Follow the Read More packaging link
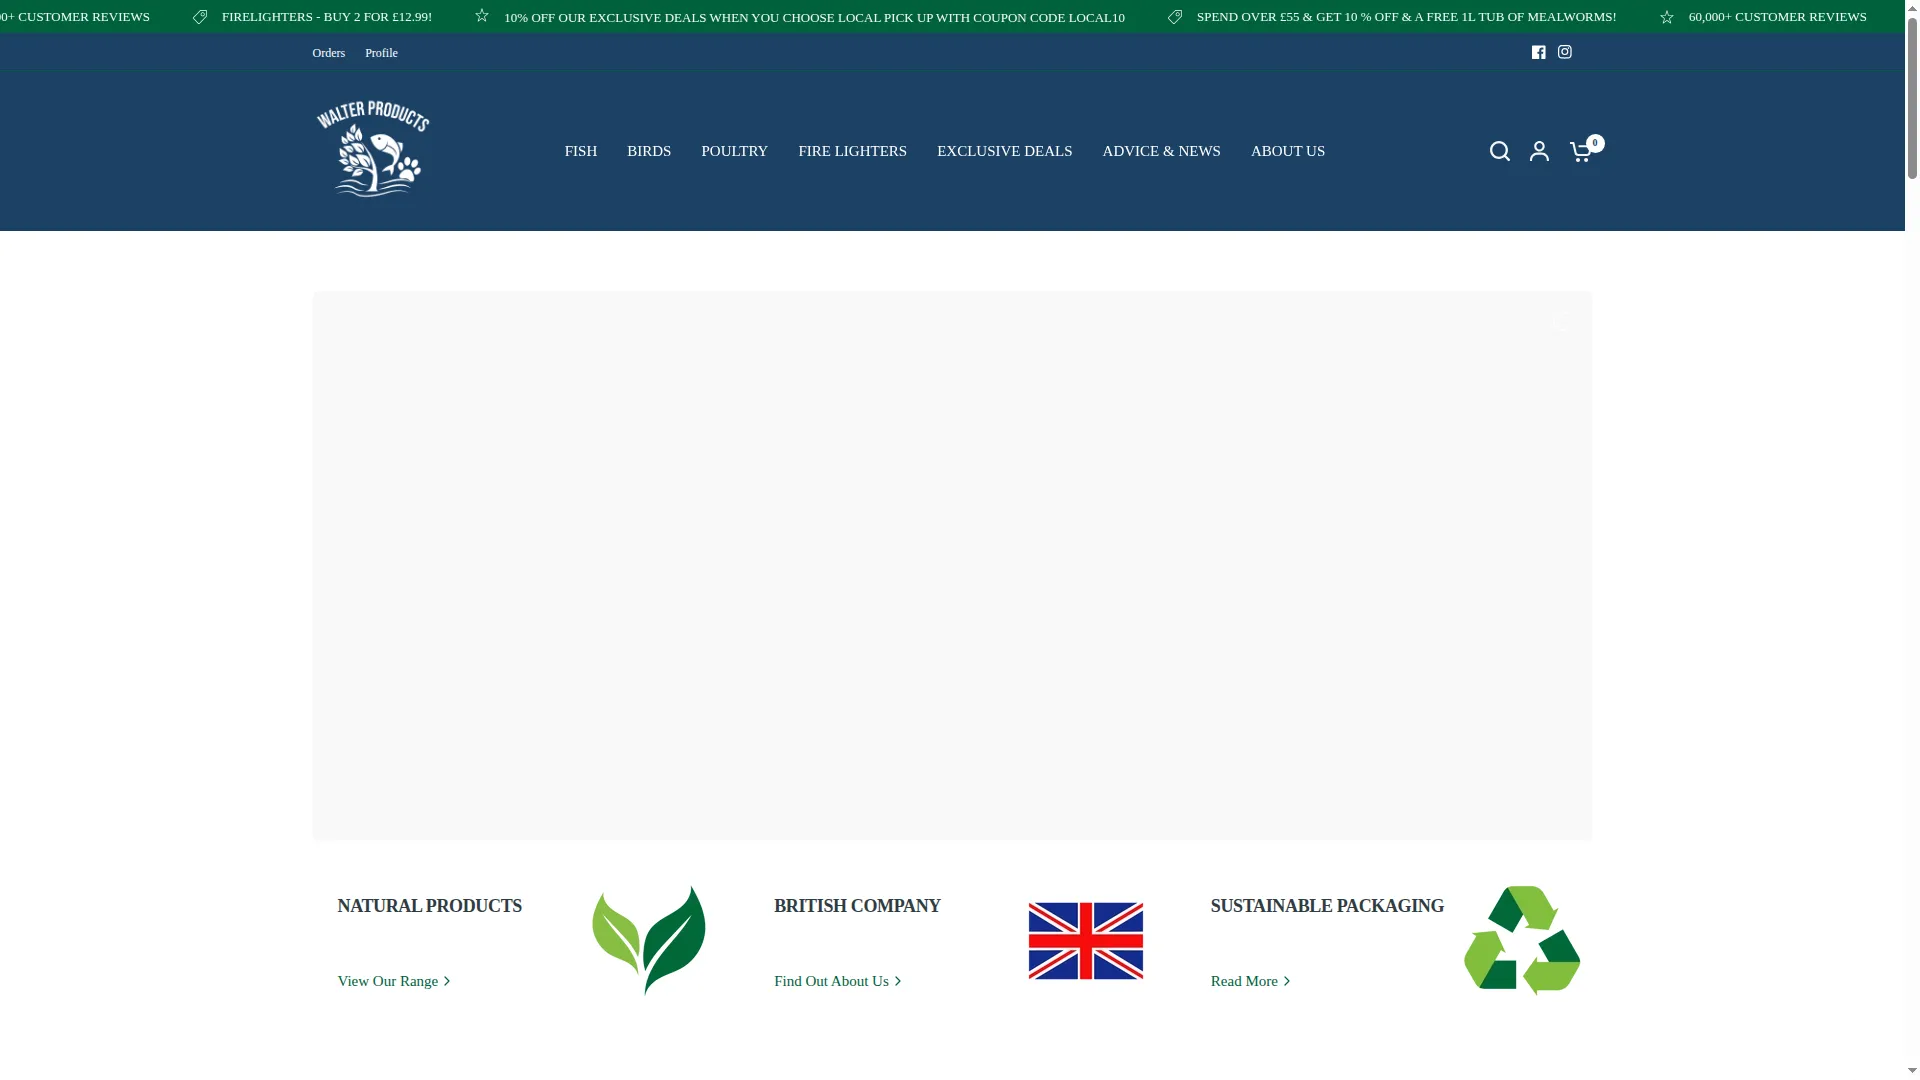Screen dimensions: 1920x1080 [x=1250, y=981]
